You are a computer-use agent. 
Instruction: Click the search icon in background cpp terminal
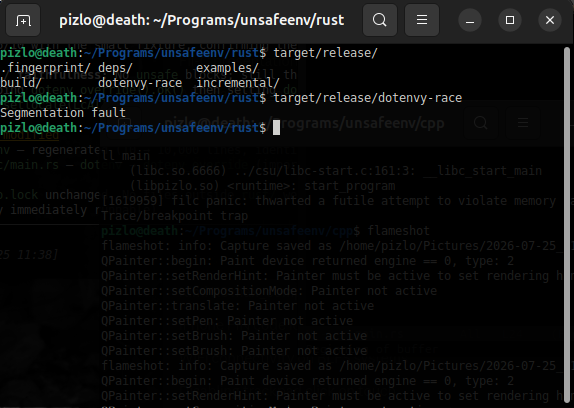click(481, 123)
